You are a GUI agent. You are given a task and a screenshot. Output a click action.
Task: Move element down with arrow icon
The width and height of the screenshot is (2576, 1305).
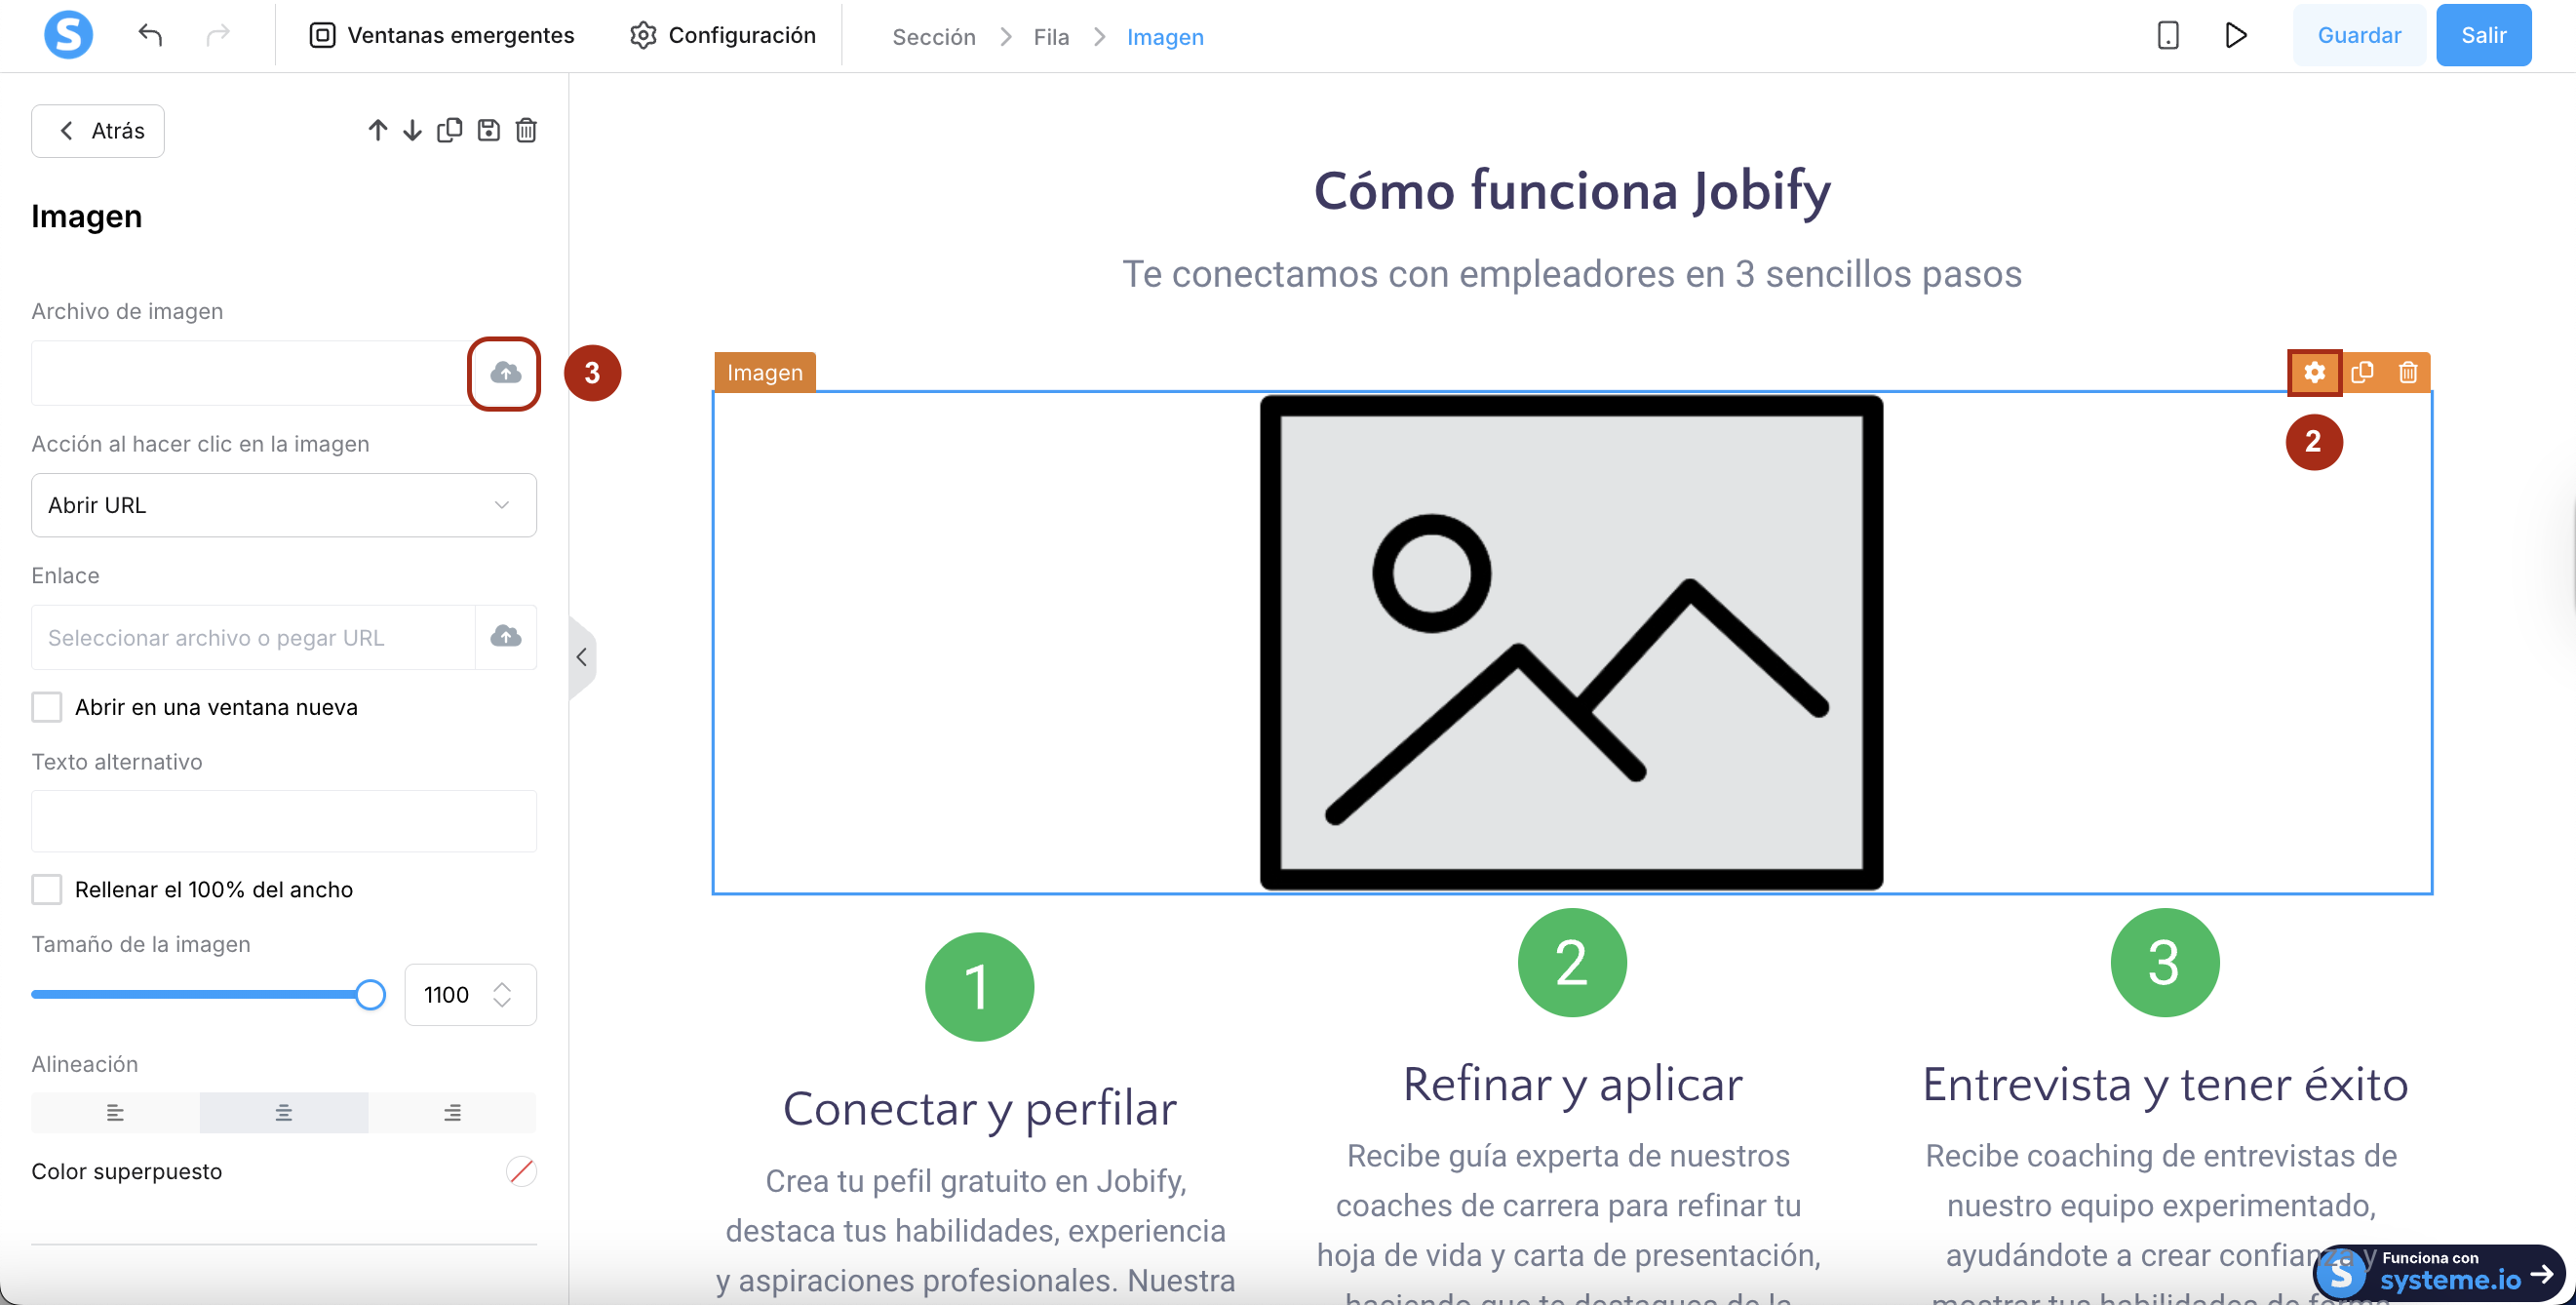pyautogui.click(x=412, y=130)
